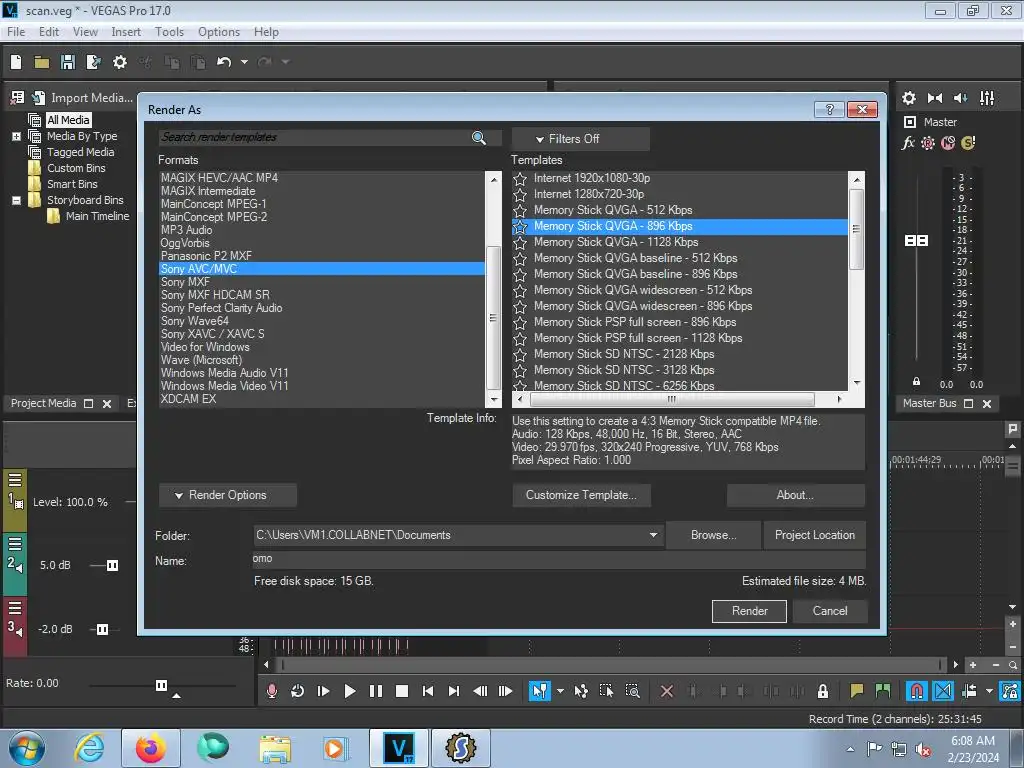Click the Loop Playback icon
This screenshot has width=1024, height=768.
pyautogui.click(x=297, y=691)
